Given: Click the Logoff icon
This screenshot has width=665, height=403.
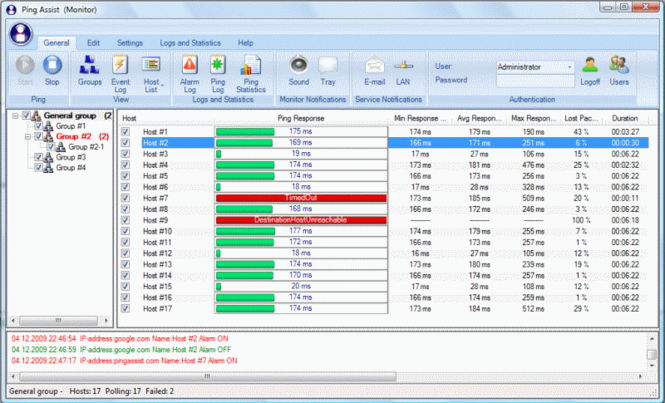Looking at the screenshot, I should (x=590, y=65).
